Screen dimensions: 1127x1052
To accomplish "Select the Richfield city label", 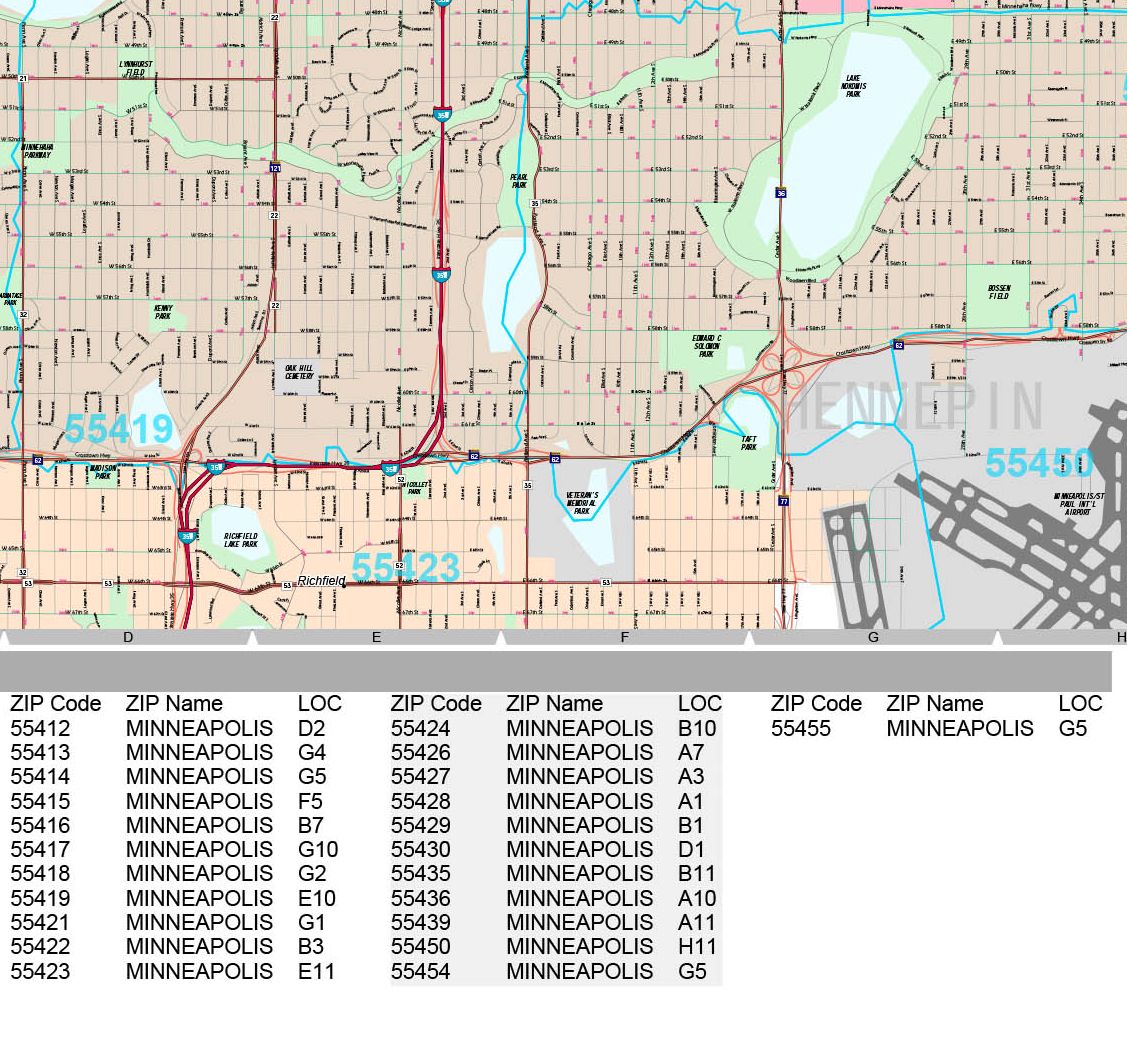I will click(321, 581).
